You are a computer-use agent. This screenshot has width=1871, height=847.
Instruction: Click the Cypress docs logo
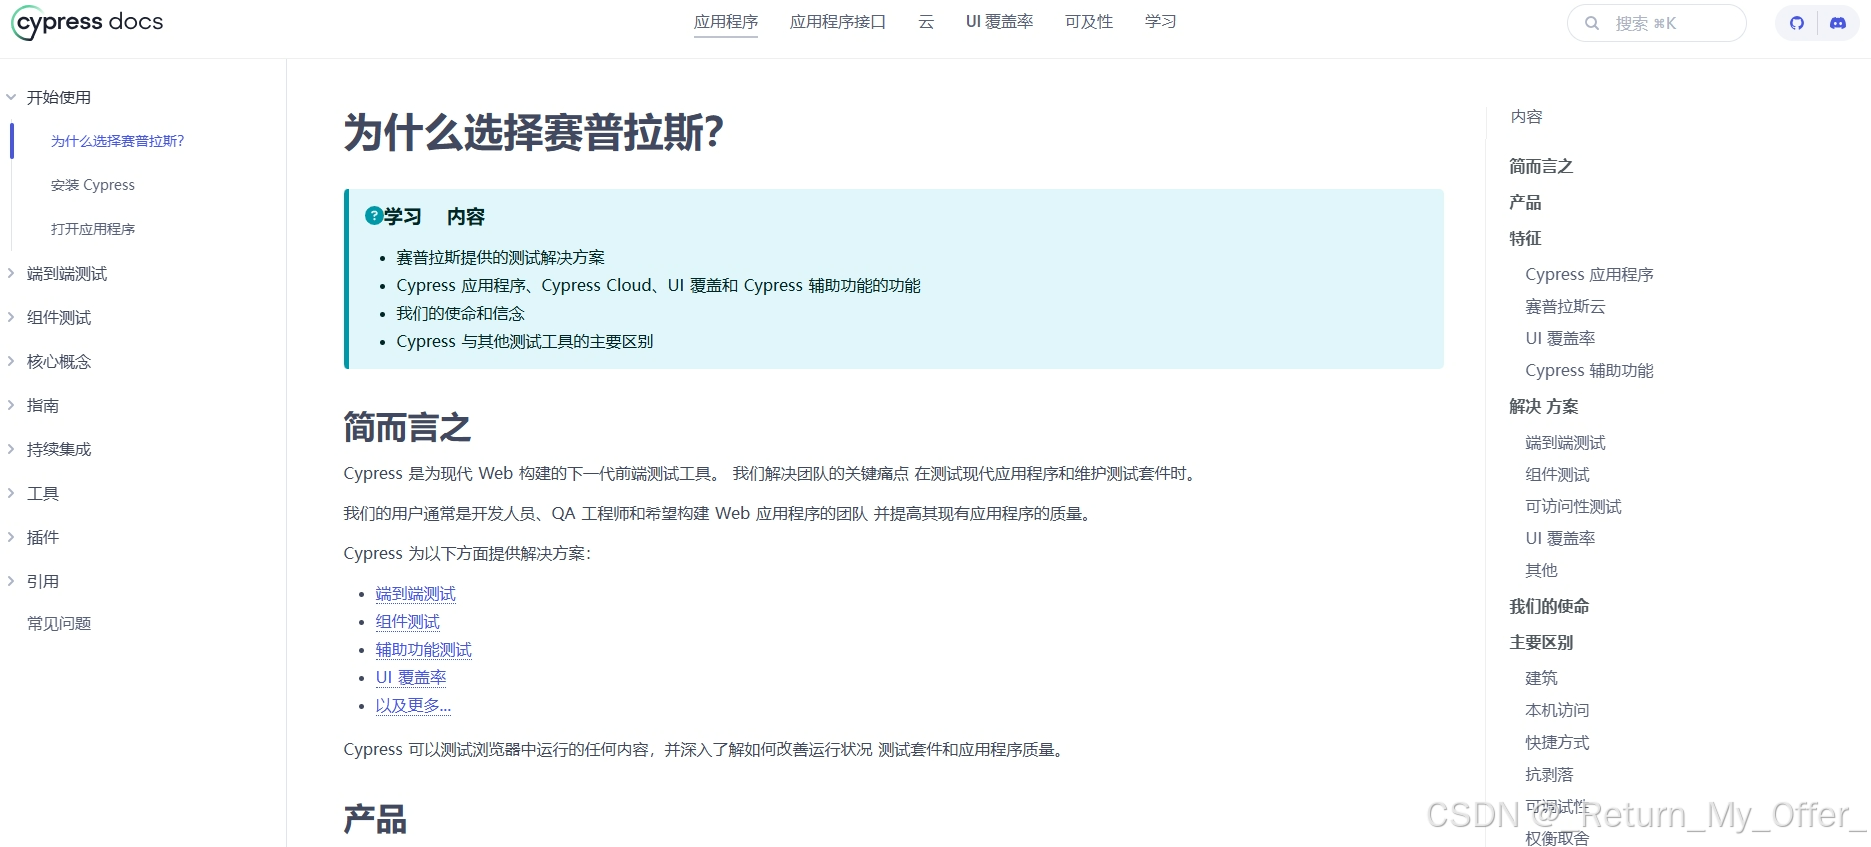click(x=87, y=23)
